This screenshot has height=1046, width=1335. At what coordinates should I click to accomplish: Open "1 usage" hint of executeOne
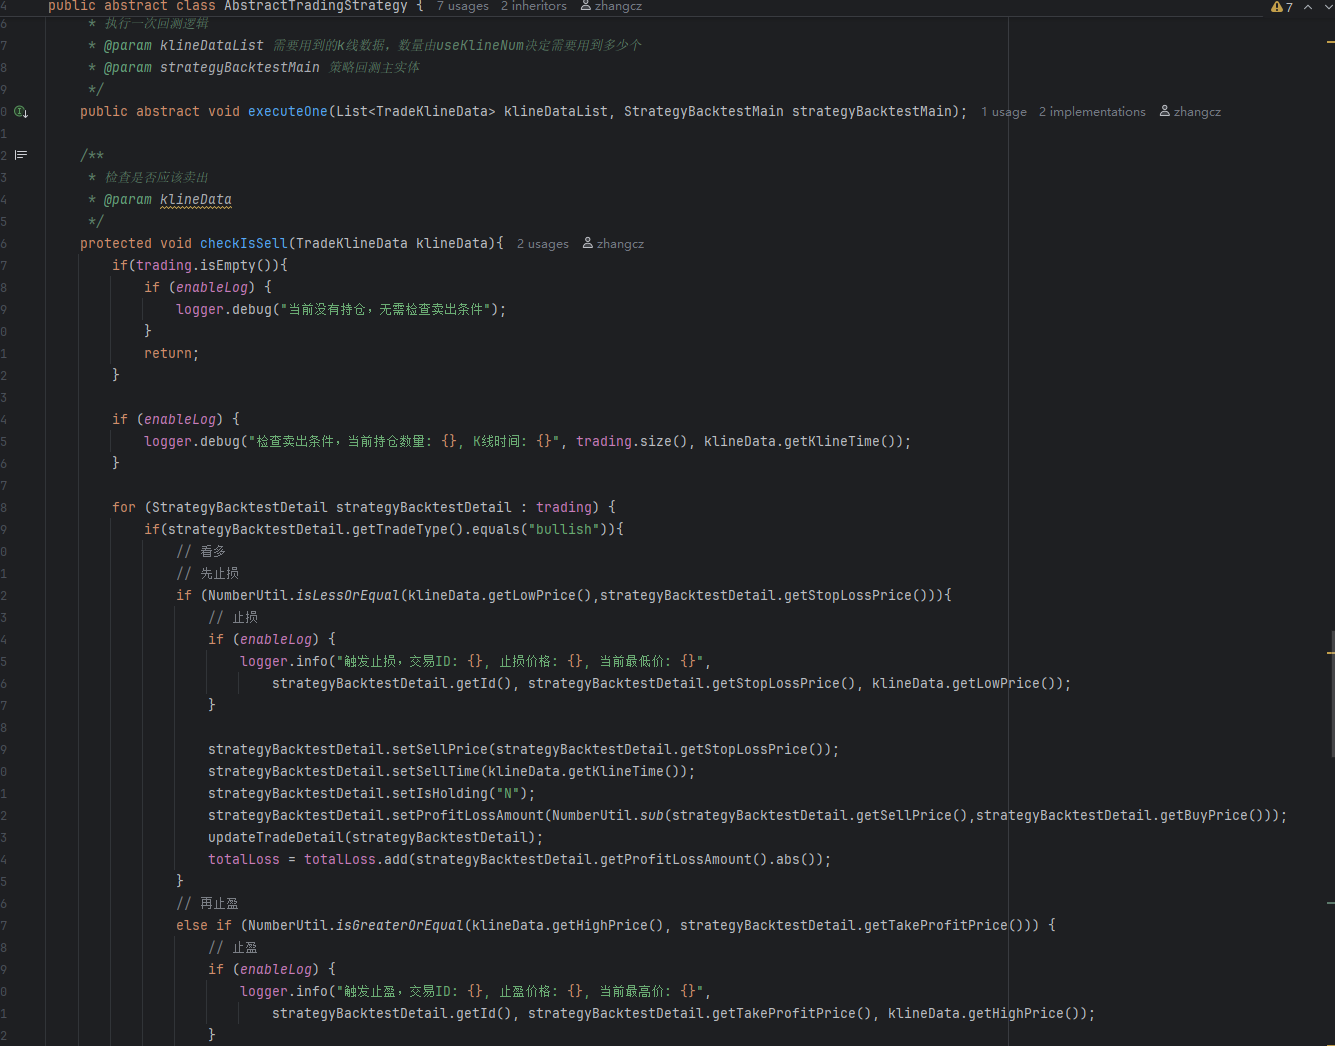(x=1003, y=112)
